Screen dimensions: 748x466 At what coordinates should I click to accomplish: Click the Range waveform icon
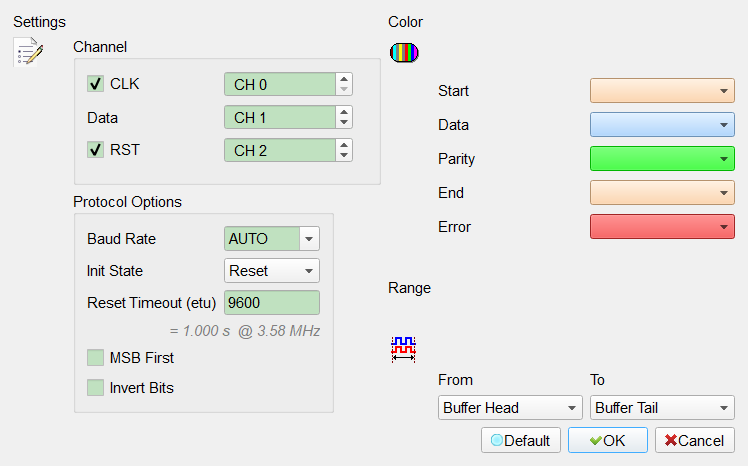[404, 349]
